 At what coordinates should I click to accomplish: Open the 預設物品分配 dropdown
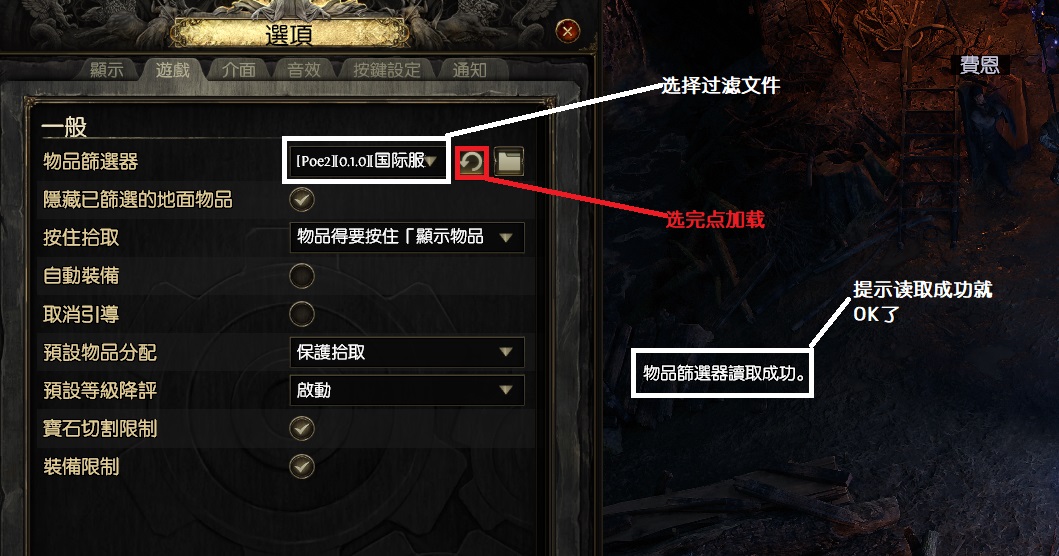[x=407, y=352]
